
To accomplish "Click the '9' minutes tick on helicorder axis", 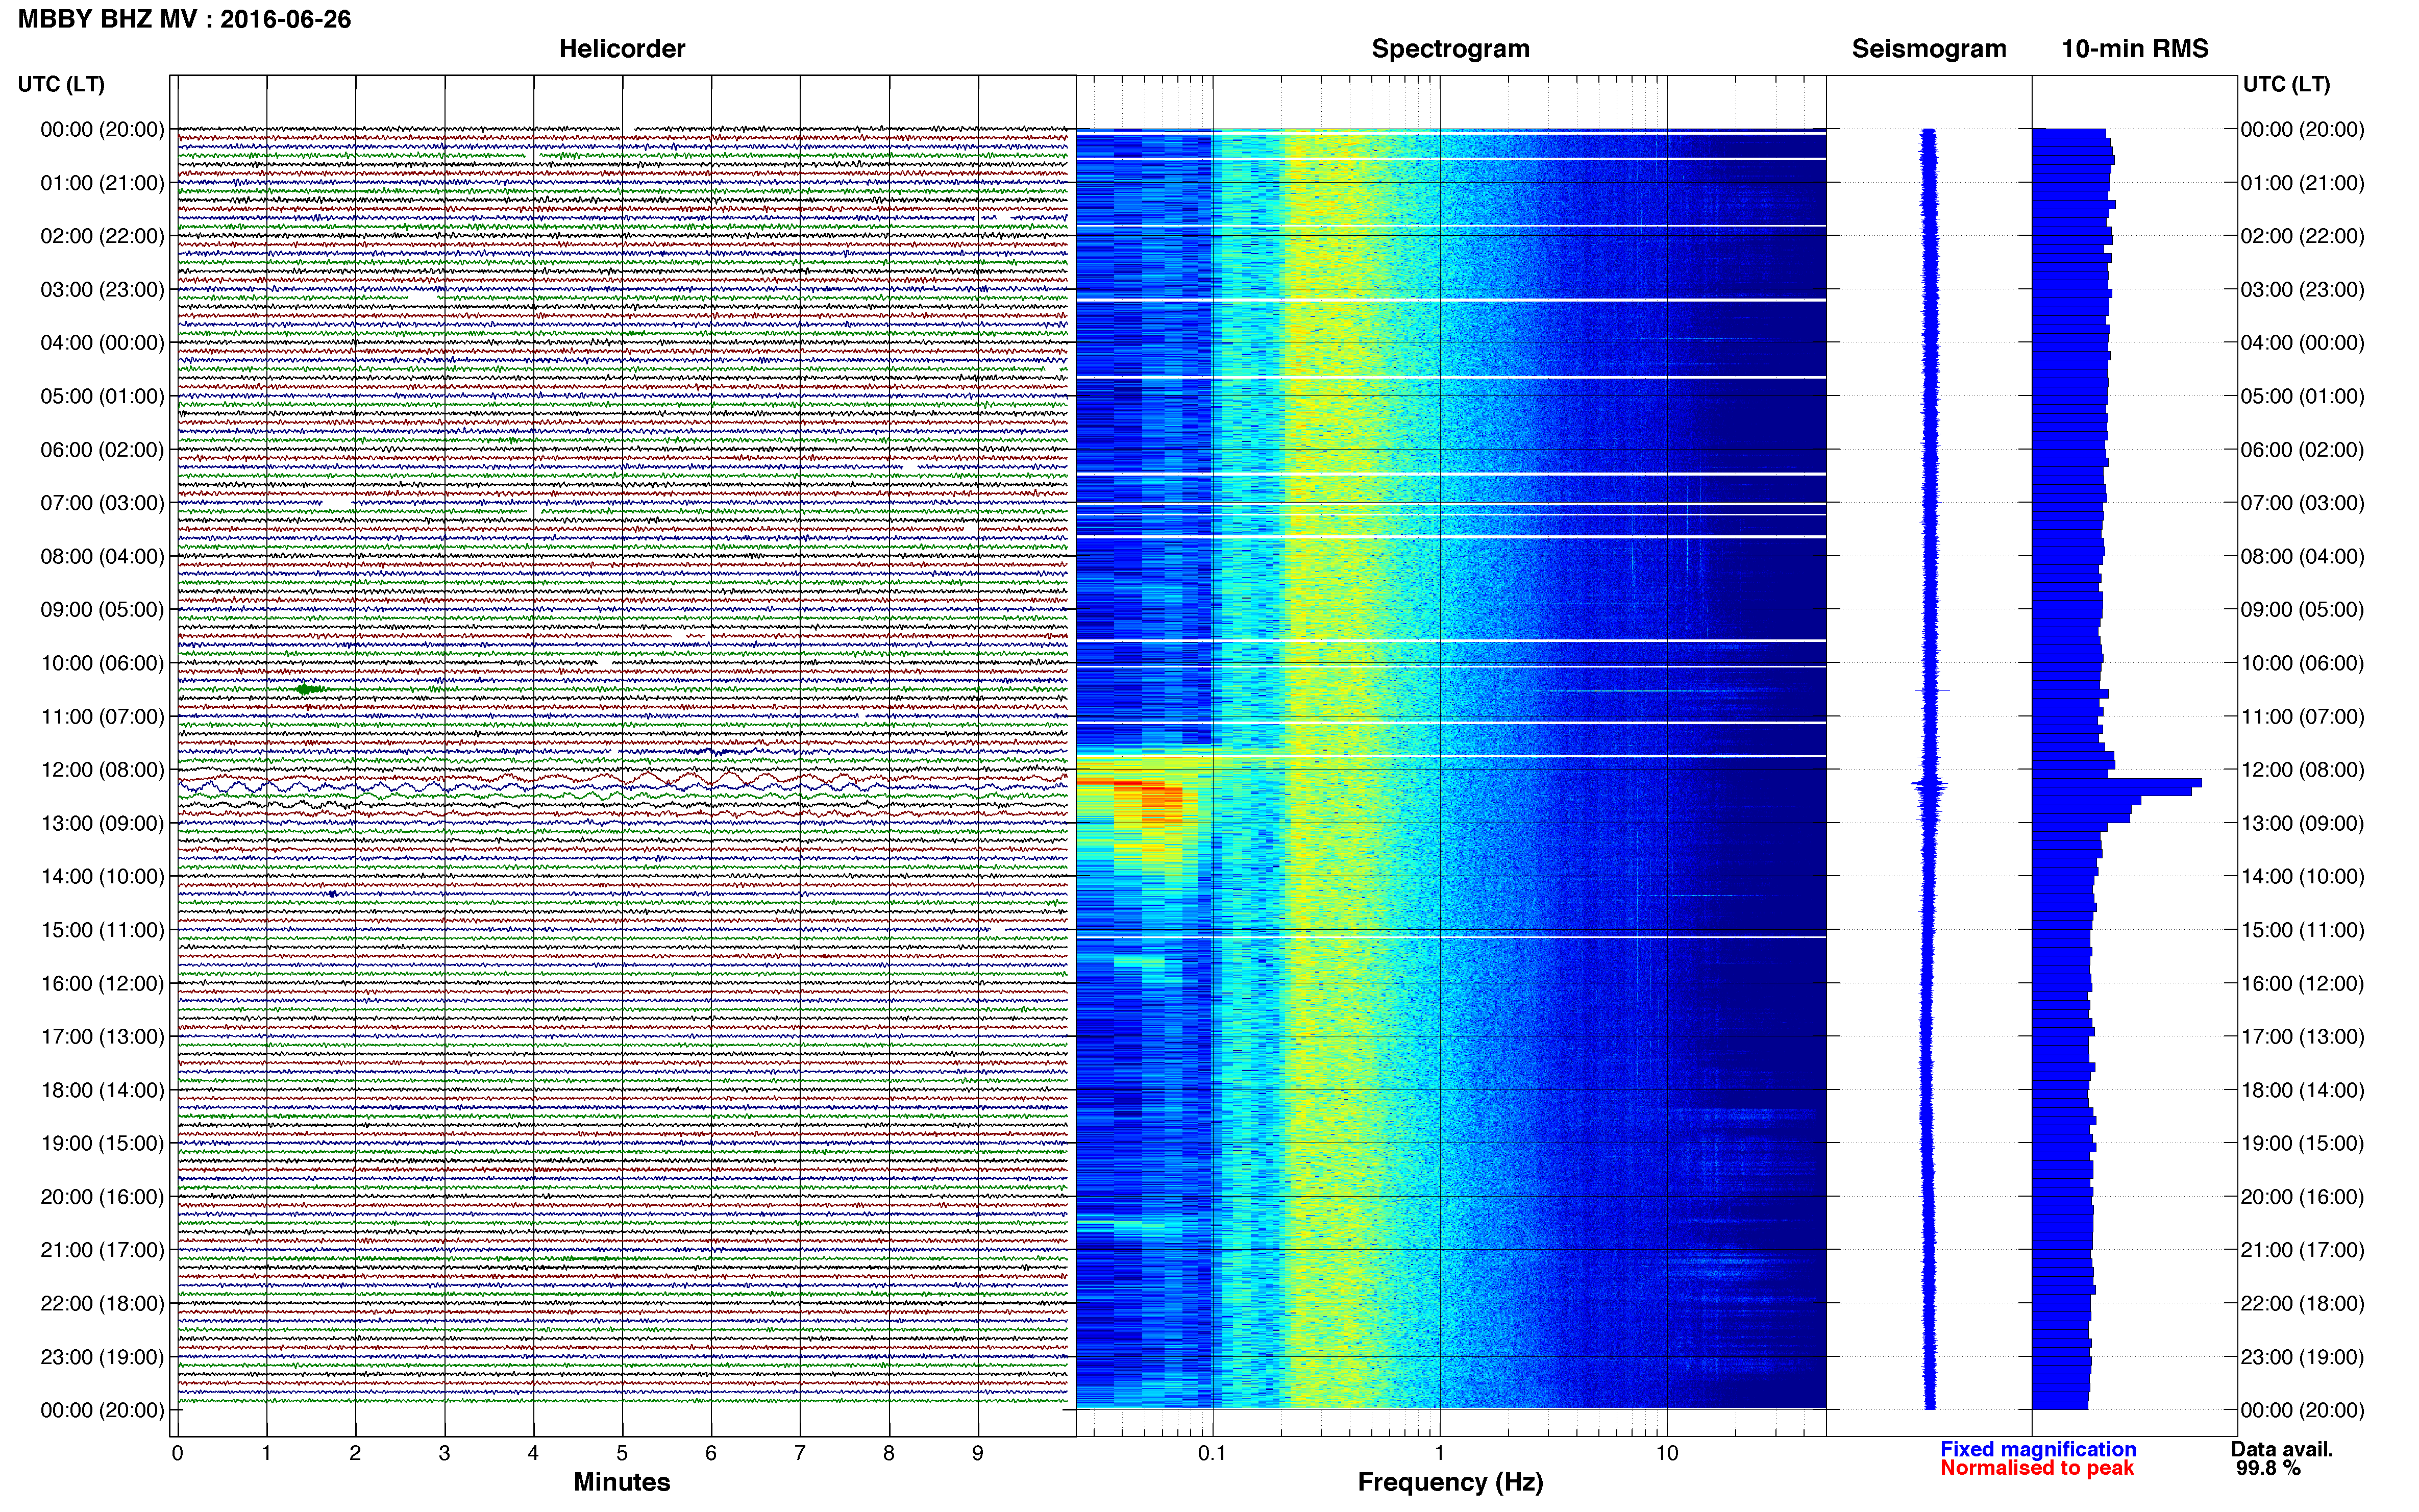I will [x=978, y=1453].
